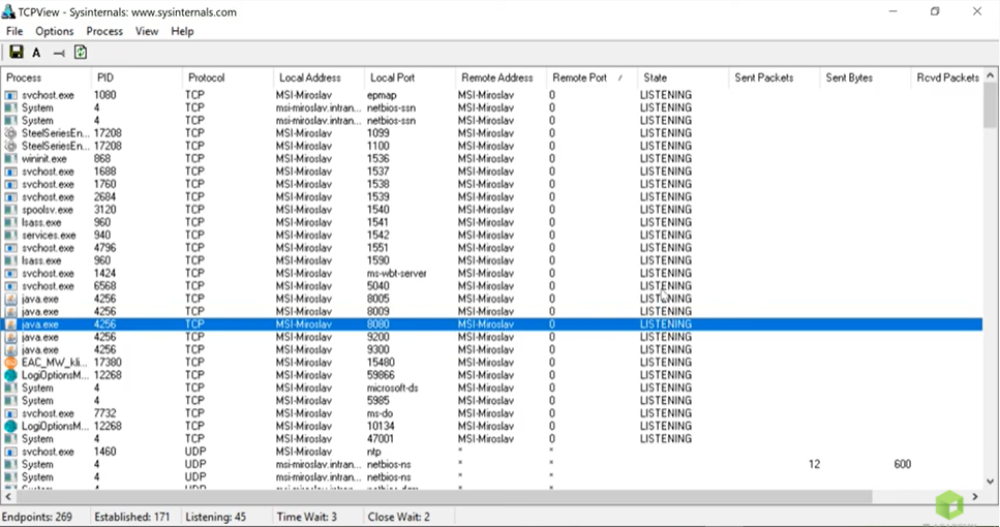This screenshot has height=527, width=1000.
Task: Click the LogiOptions icon on port 59866
Action: [11, 376]
